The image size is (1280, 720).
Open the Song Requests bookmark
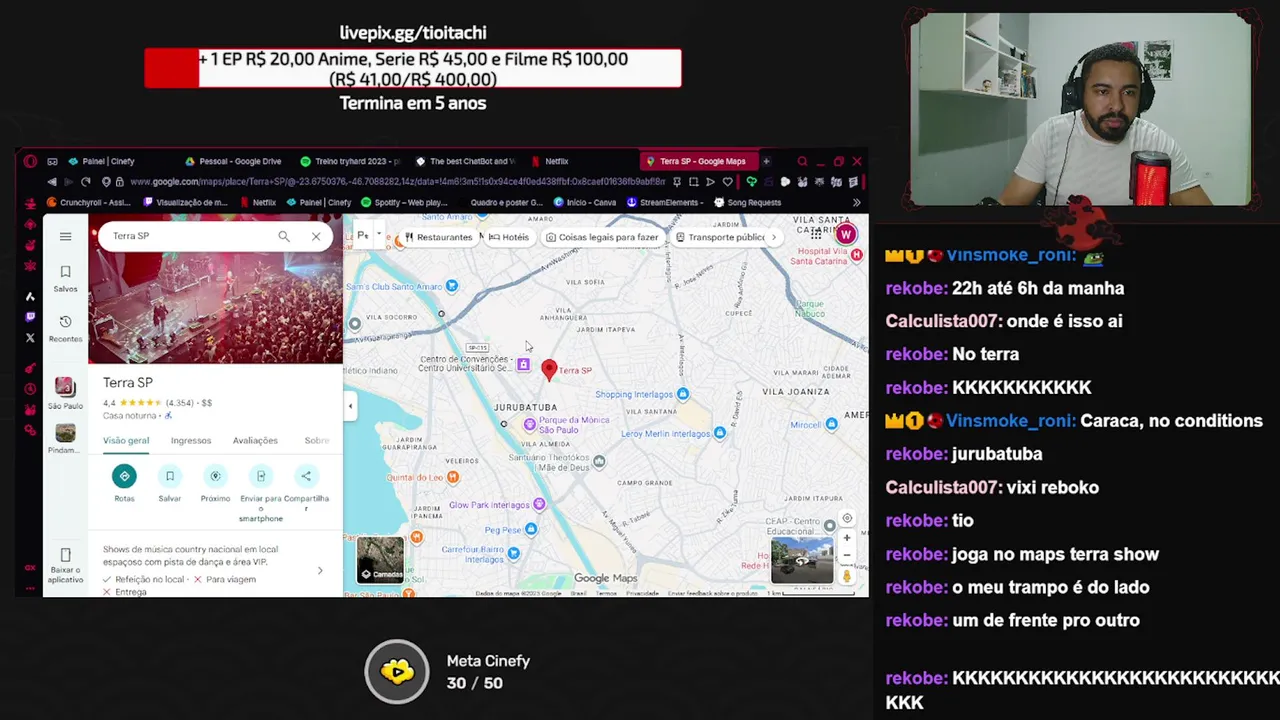(x=748, y=202)
